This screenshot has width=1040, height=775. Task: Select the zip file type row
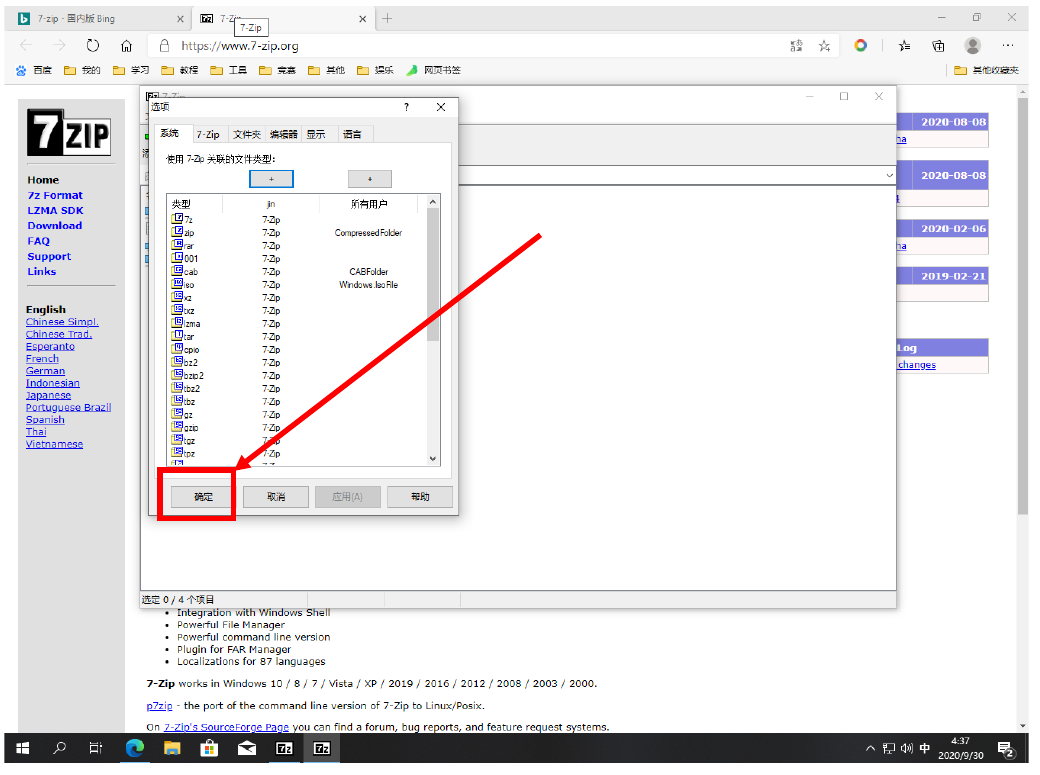tap(189, 233)
